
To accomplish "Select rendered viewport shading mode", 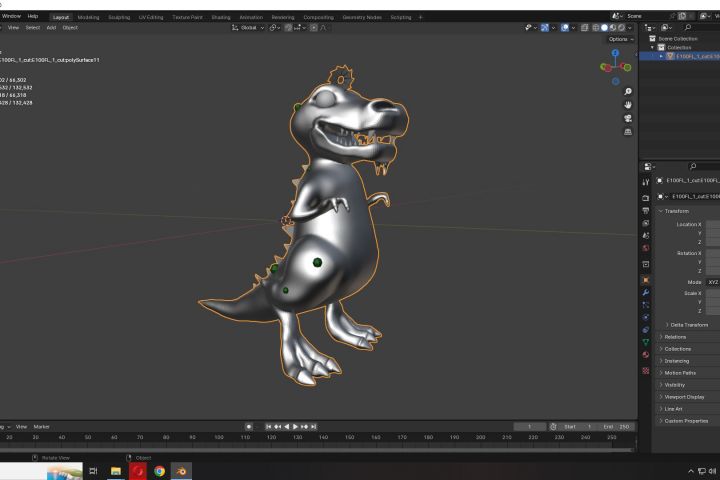I will pos(621,27).
